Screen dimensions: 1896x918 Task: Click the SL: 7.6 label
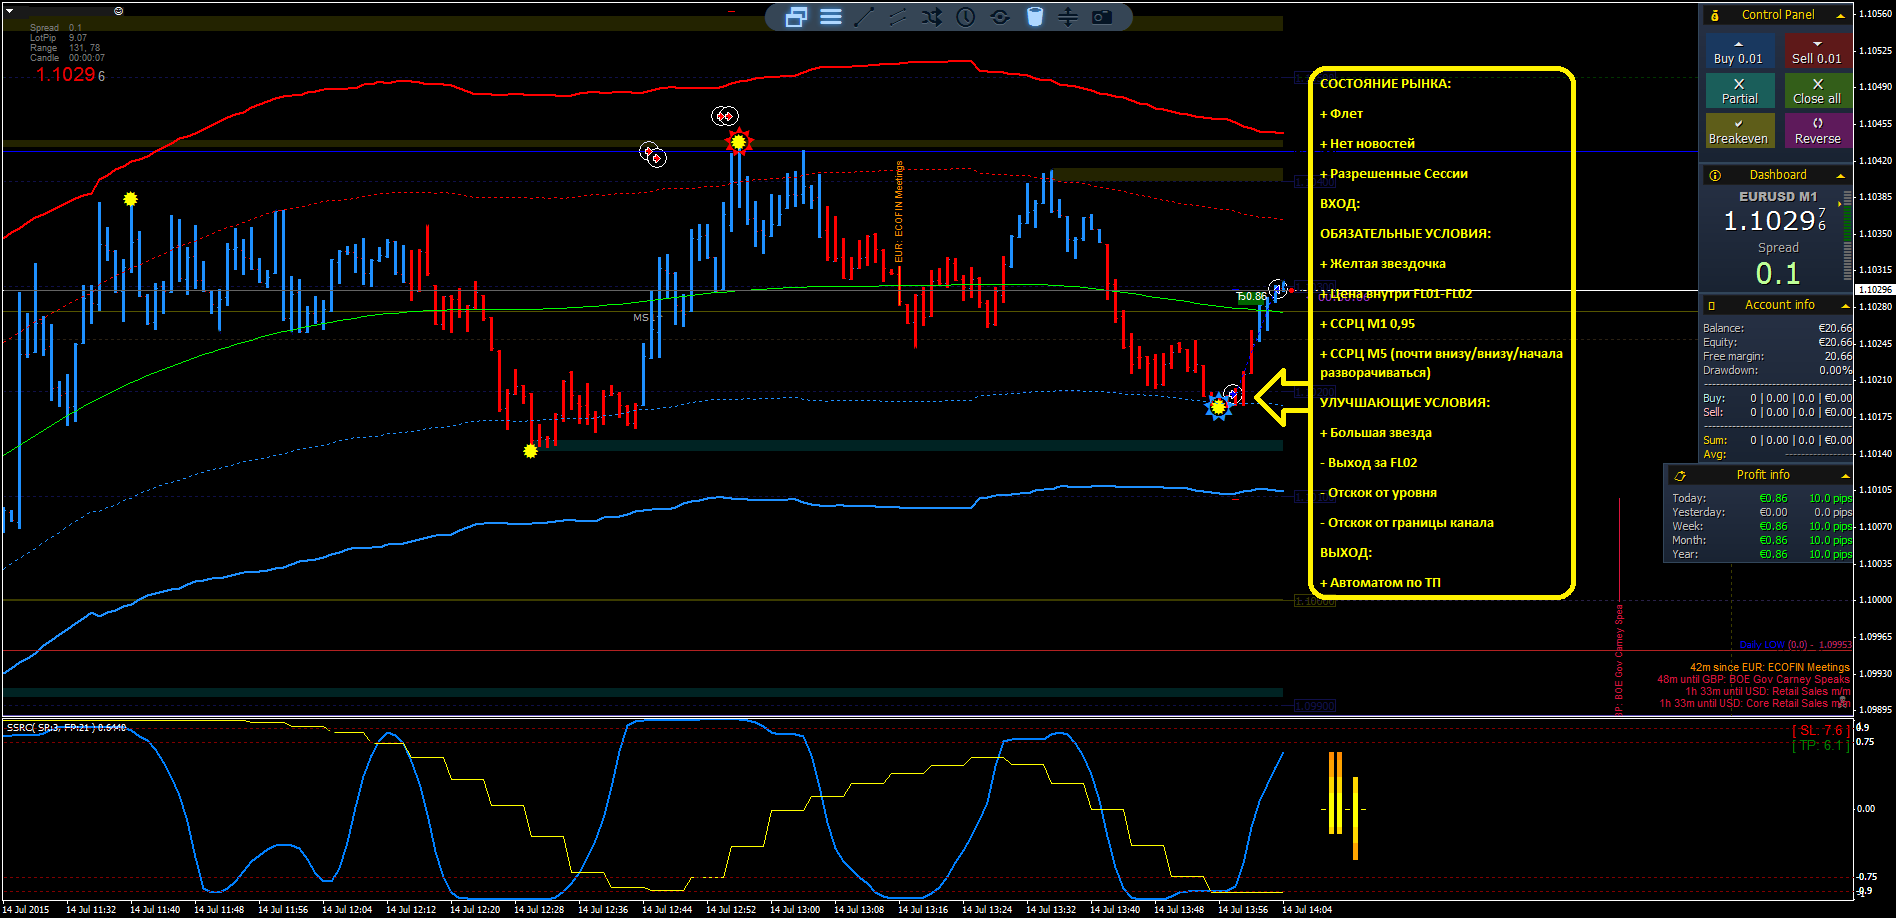[x=1819, y=731]
